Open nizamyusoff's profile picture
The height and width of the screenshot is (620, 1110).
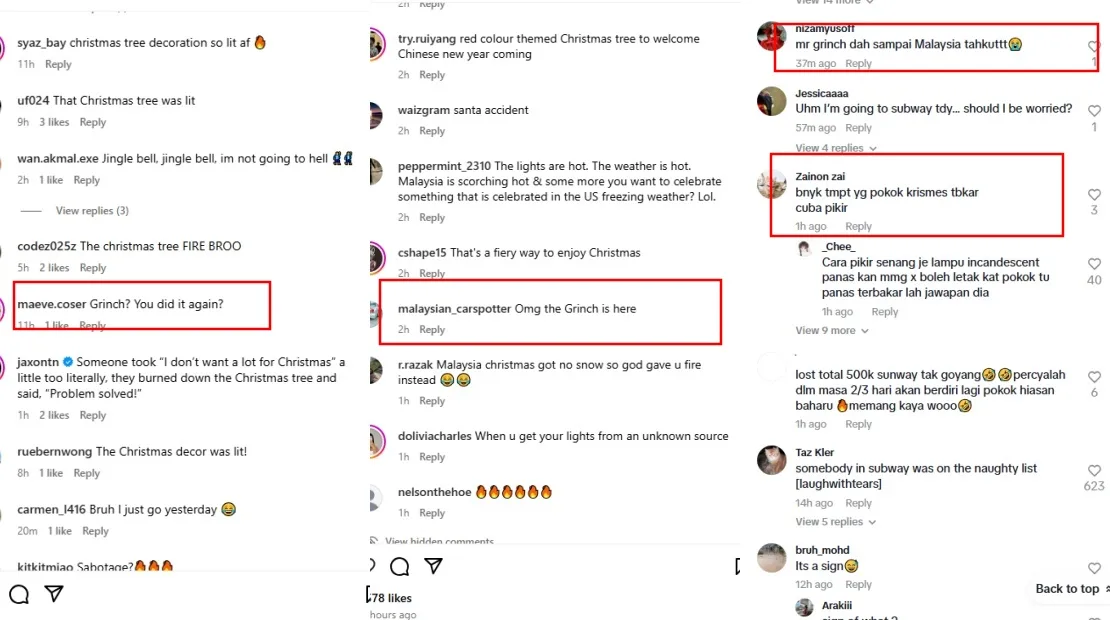(771, 37)
